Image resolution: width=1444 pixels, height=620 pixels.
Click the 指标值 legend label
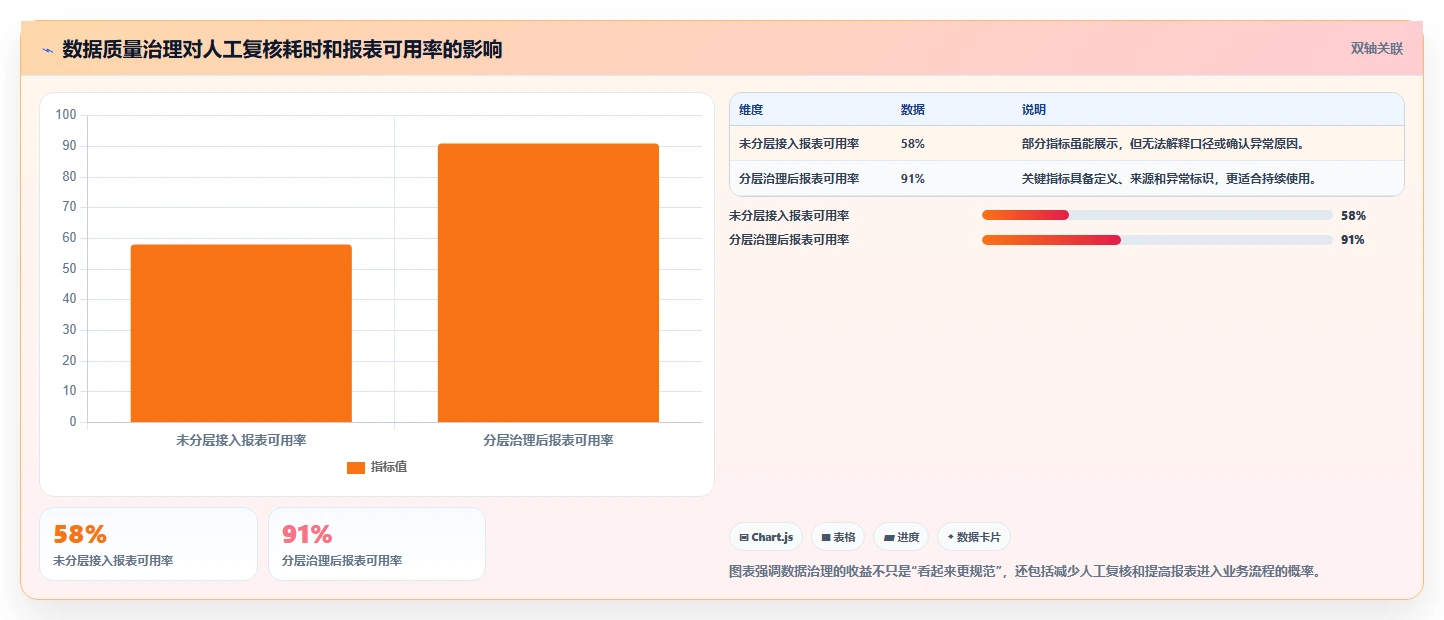[x=389, y=467]
